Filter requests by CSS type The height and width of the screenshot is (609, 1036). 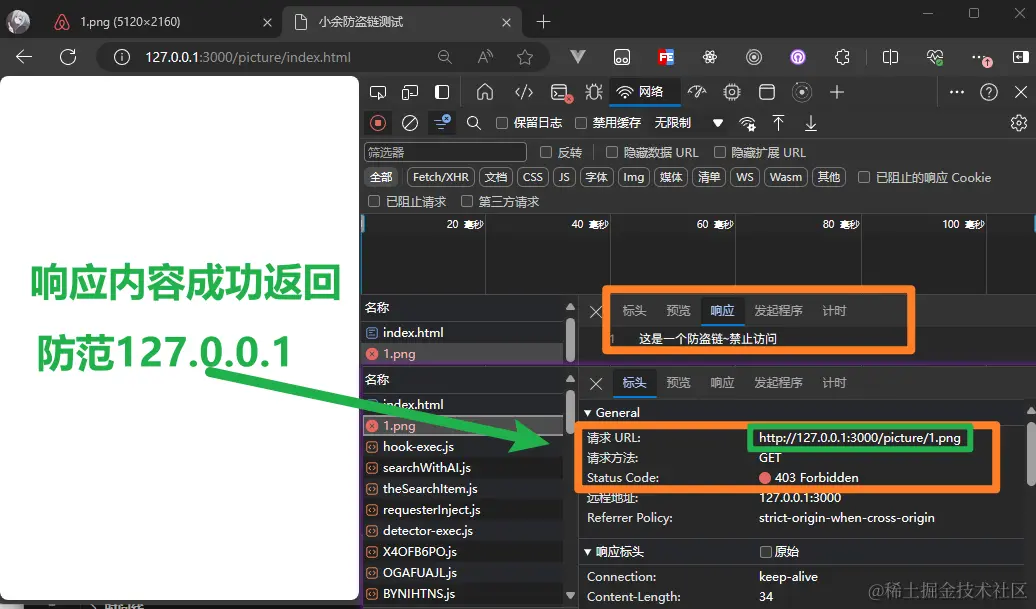click(533, 177)
